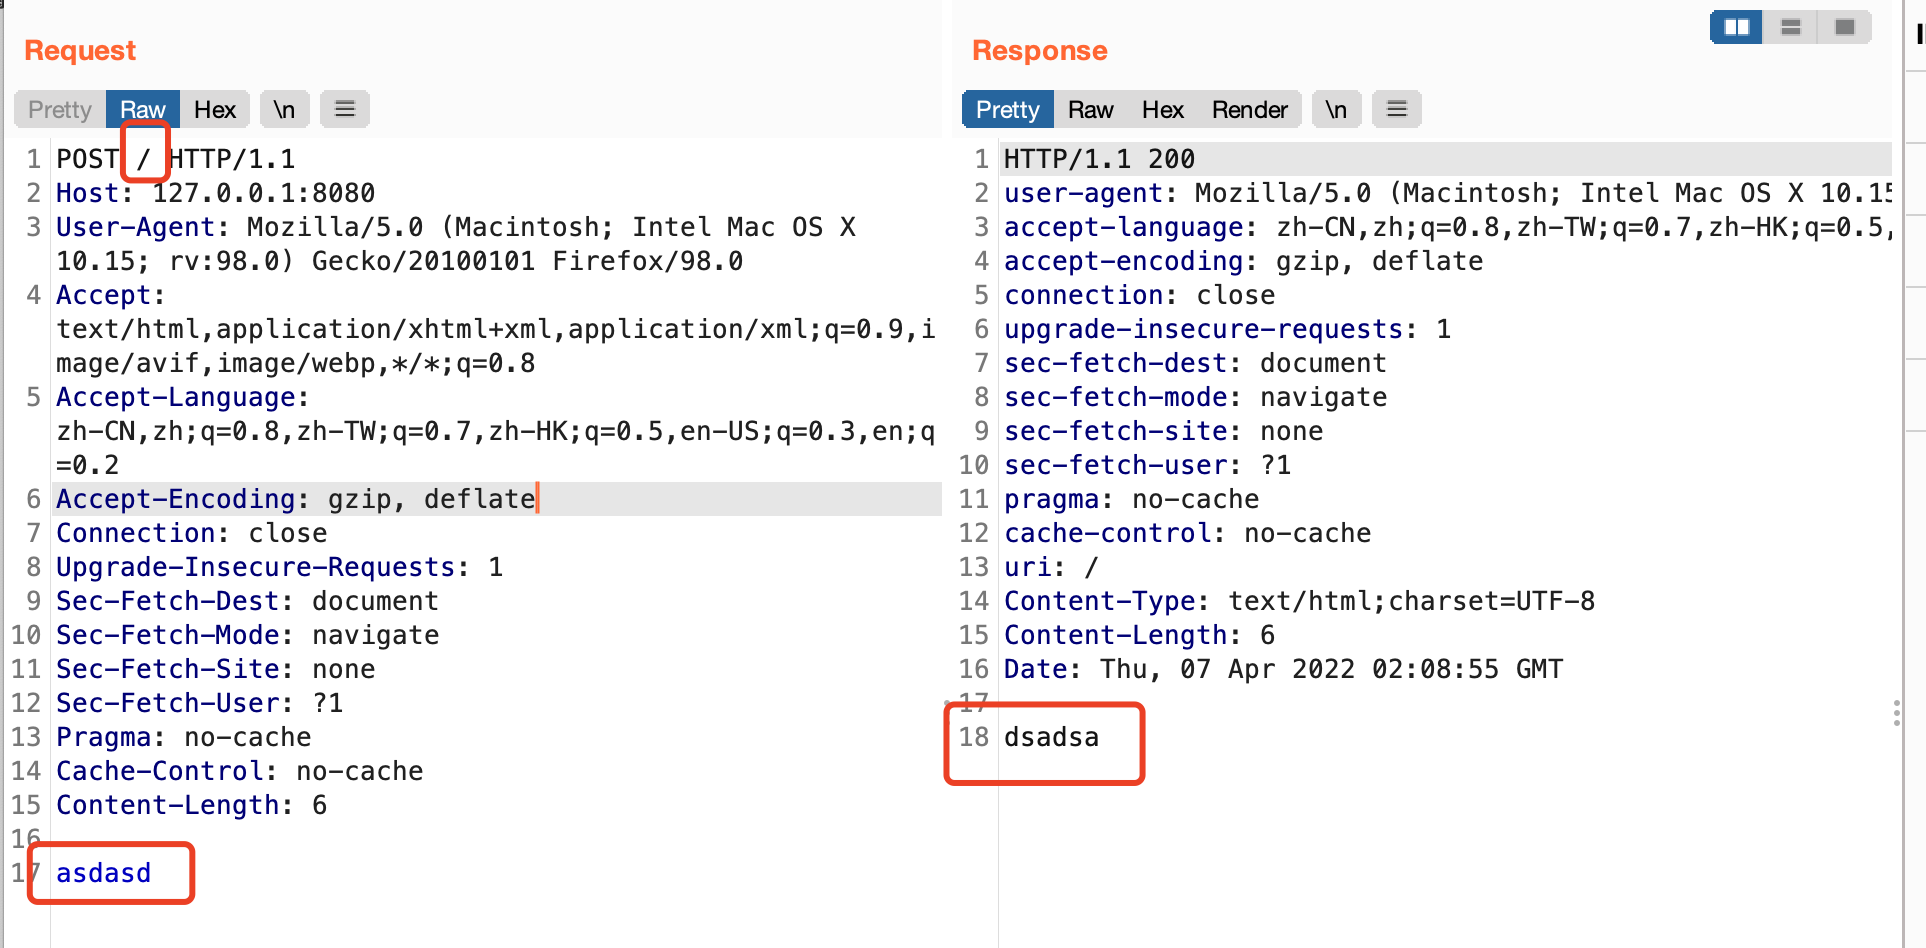Click the 'uri: /' response header
This screenshot has width=1926, height=948.
click(x=1052, y=567)
